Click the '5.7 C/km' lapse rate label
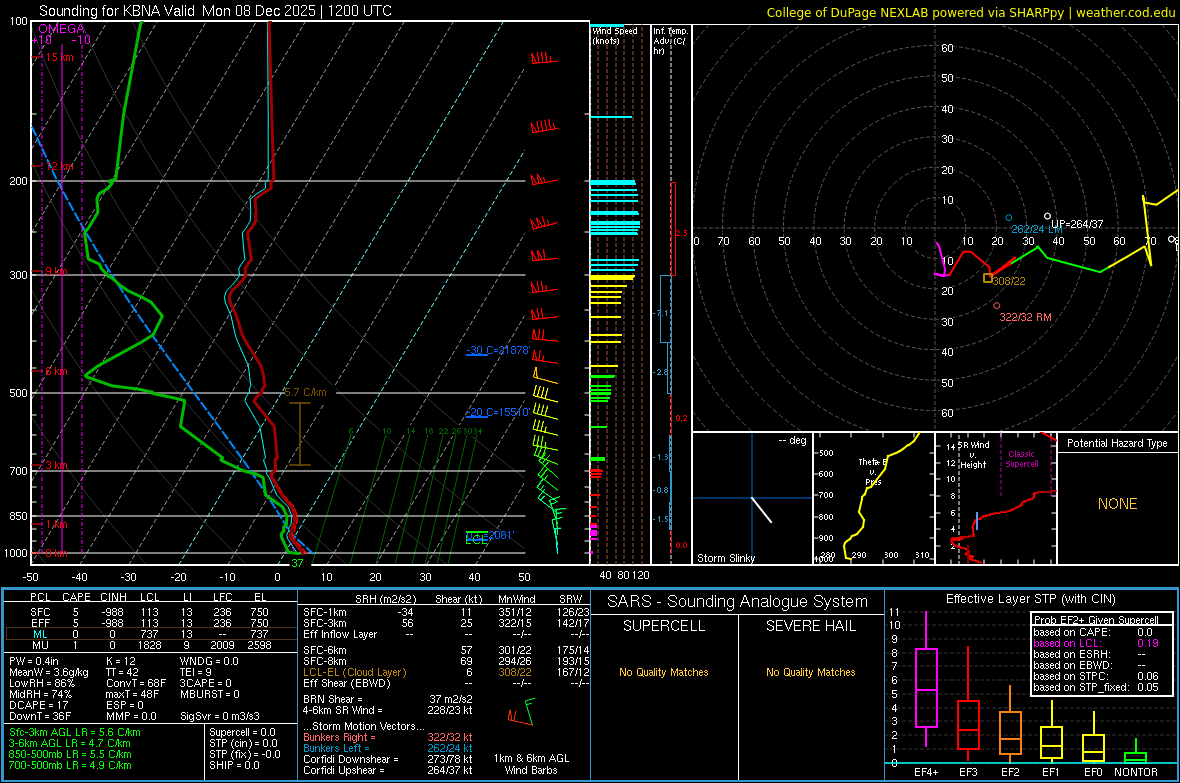This screenshot has height=783, width=1180. pyautogui.click(x=306, y=392)
